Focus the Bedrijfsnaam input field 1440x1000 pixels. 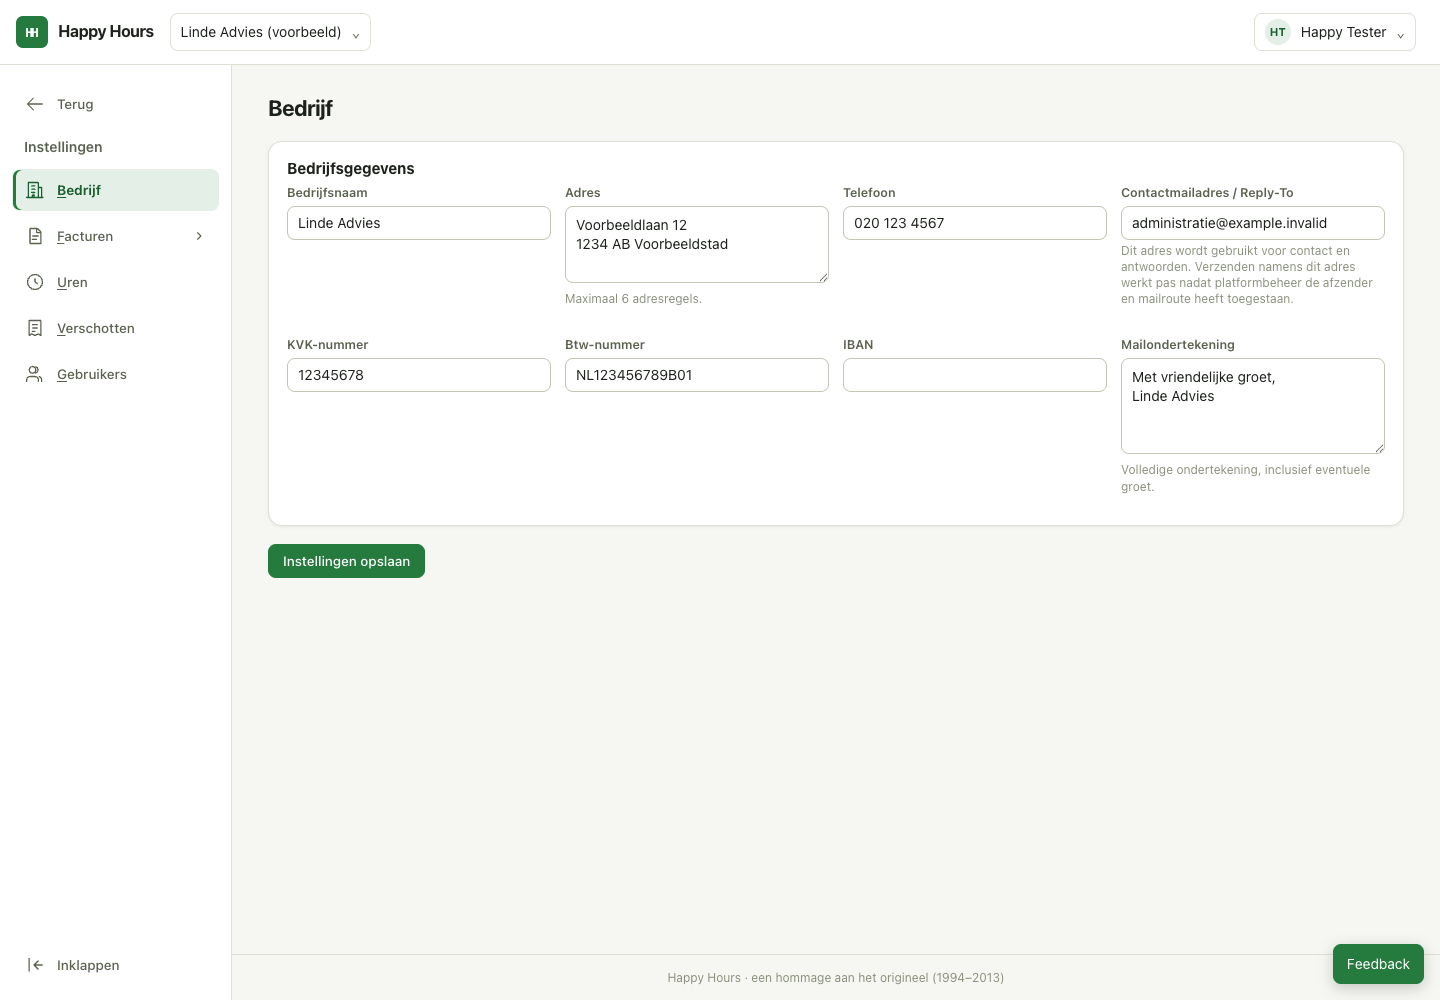pyautogui.click(x=419, y=223)
